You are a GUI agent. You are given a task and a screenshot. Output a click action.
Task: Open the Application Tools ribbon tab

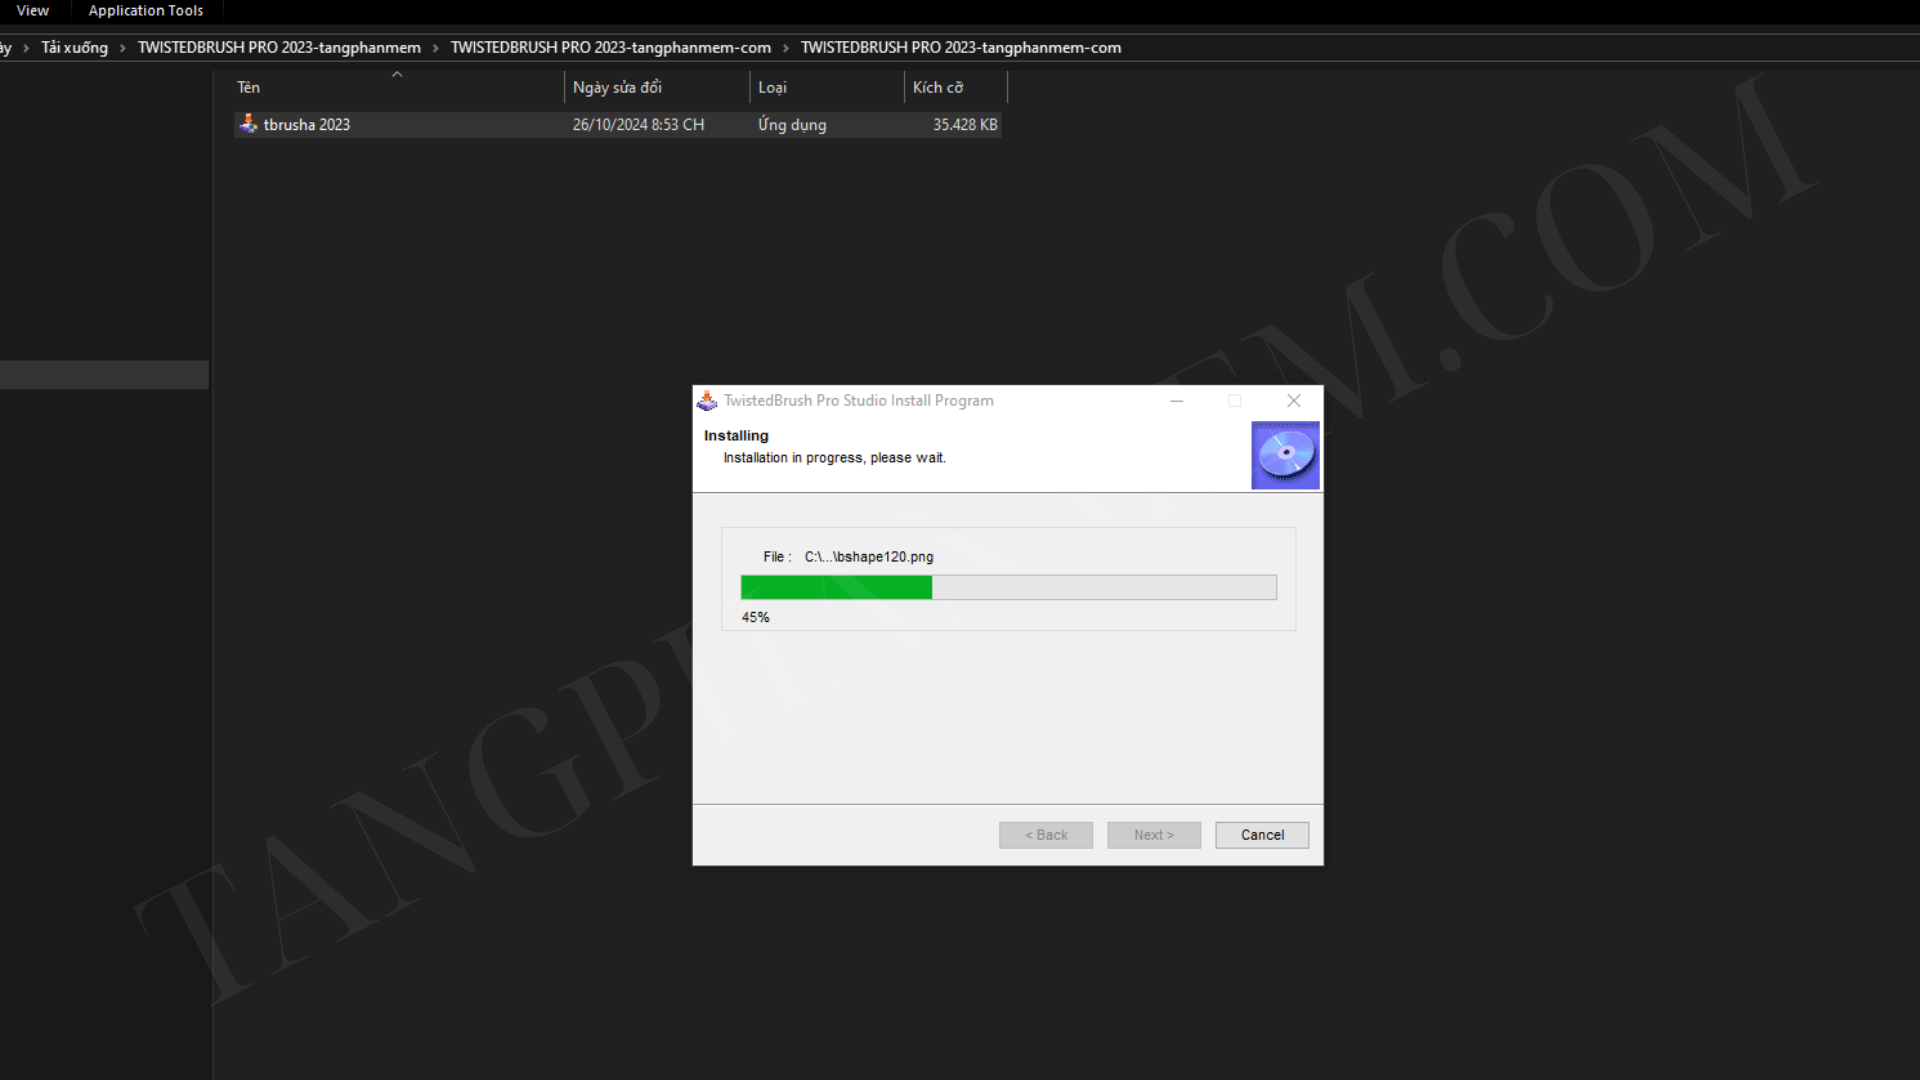tap(146, 11)
